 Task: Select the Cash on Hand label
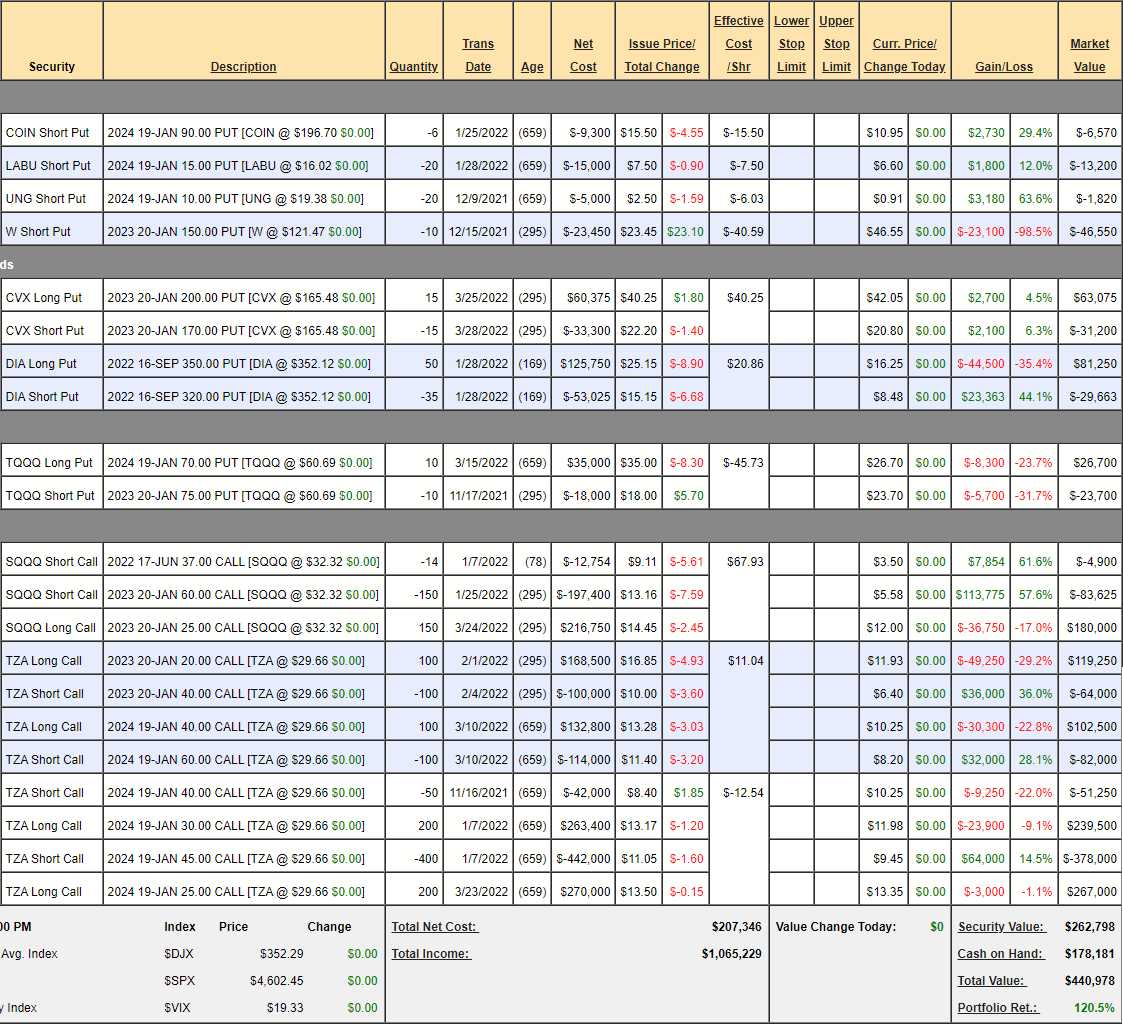pyautogui.click(x=1000, y=954)
